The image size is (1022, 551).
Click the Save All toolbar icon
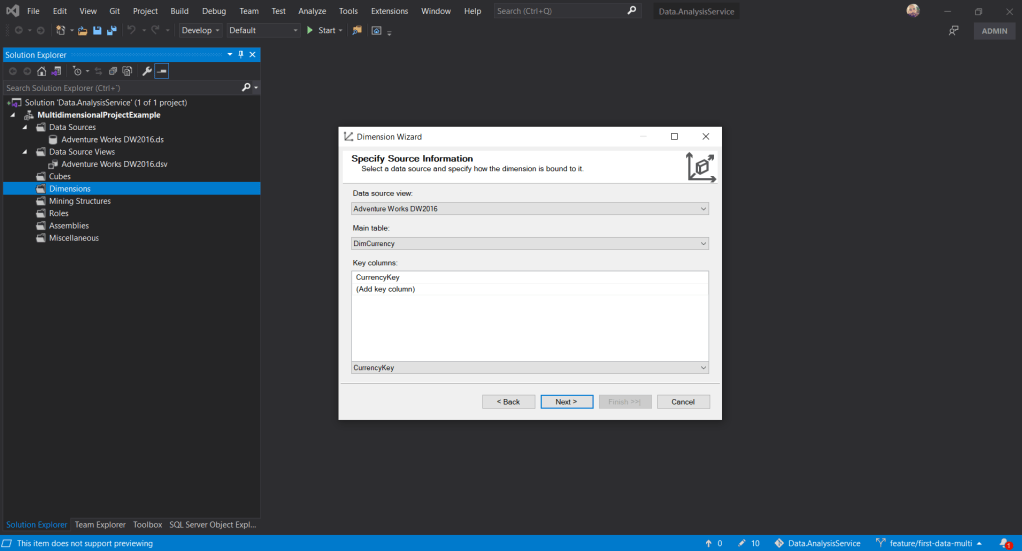110,31
